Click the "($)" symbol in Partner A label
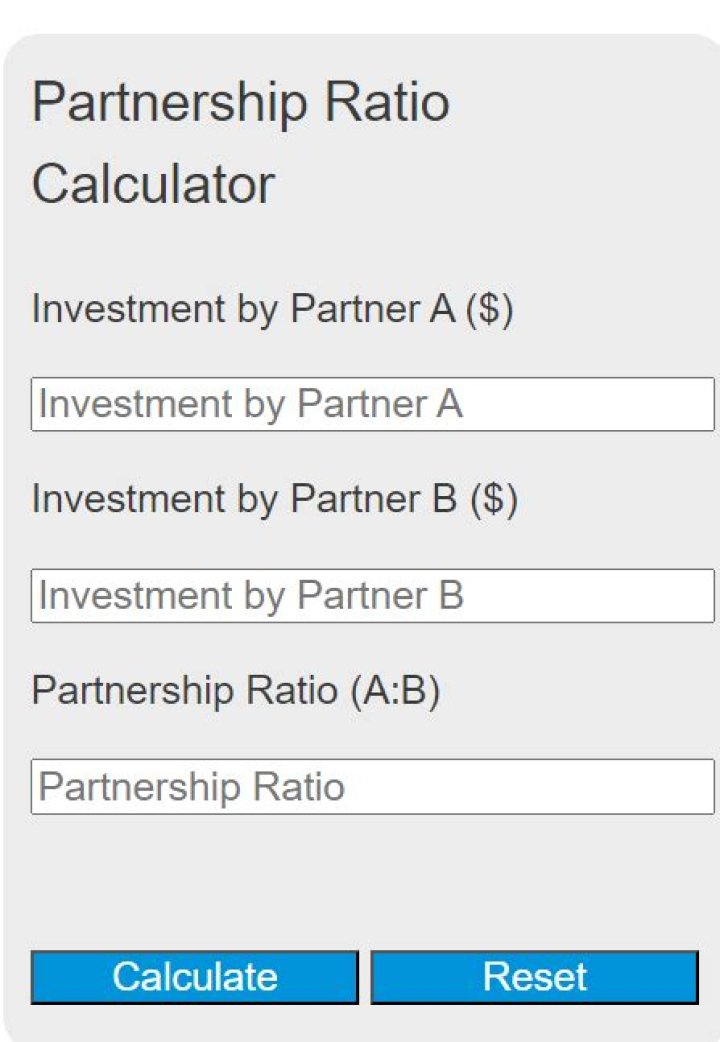720x1042 pixels. pos(490,310)
